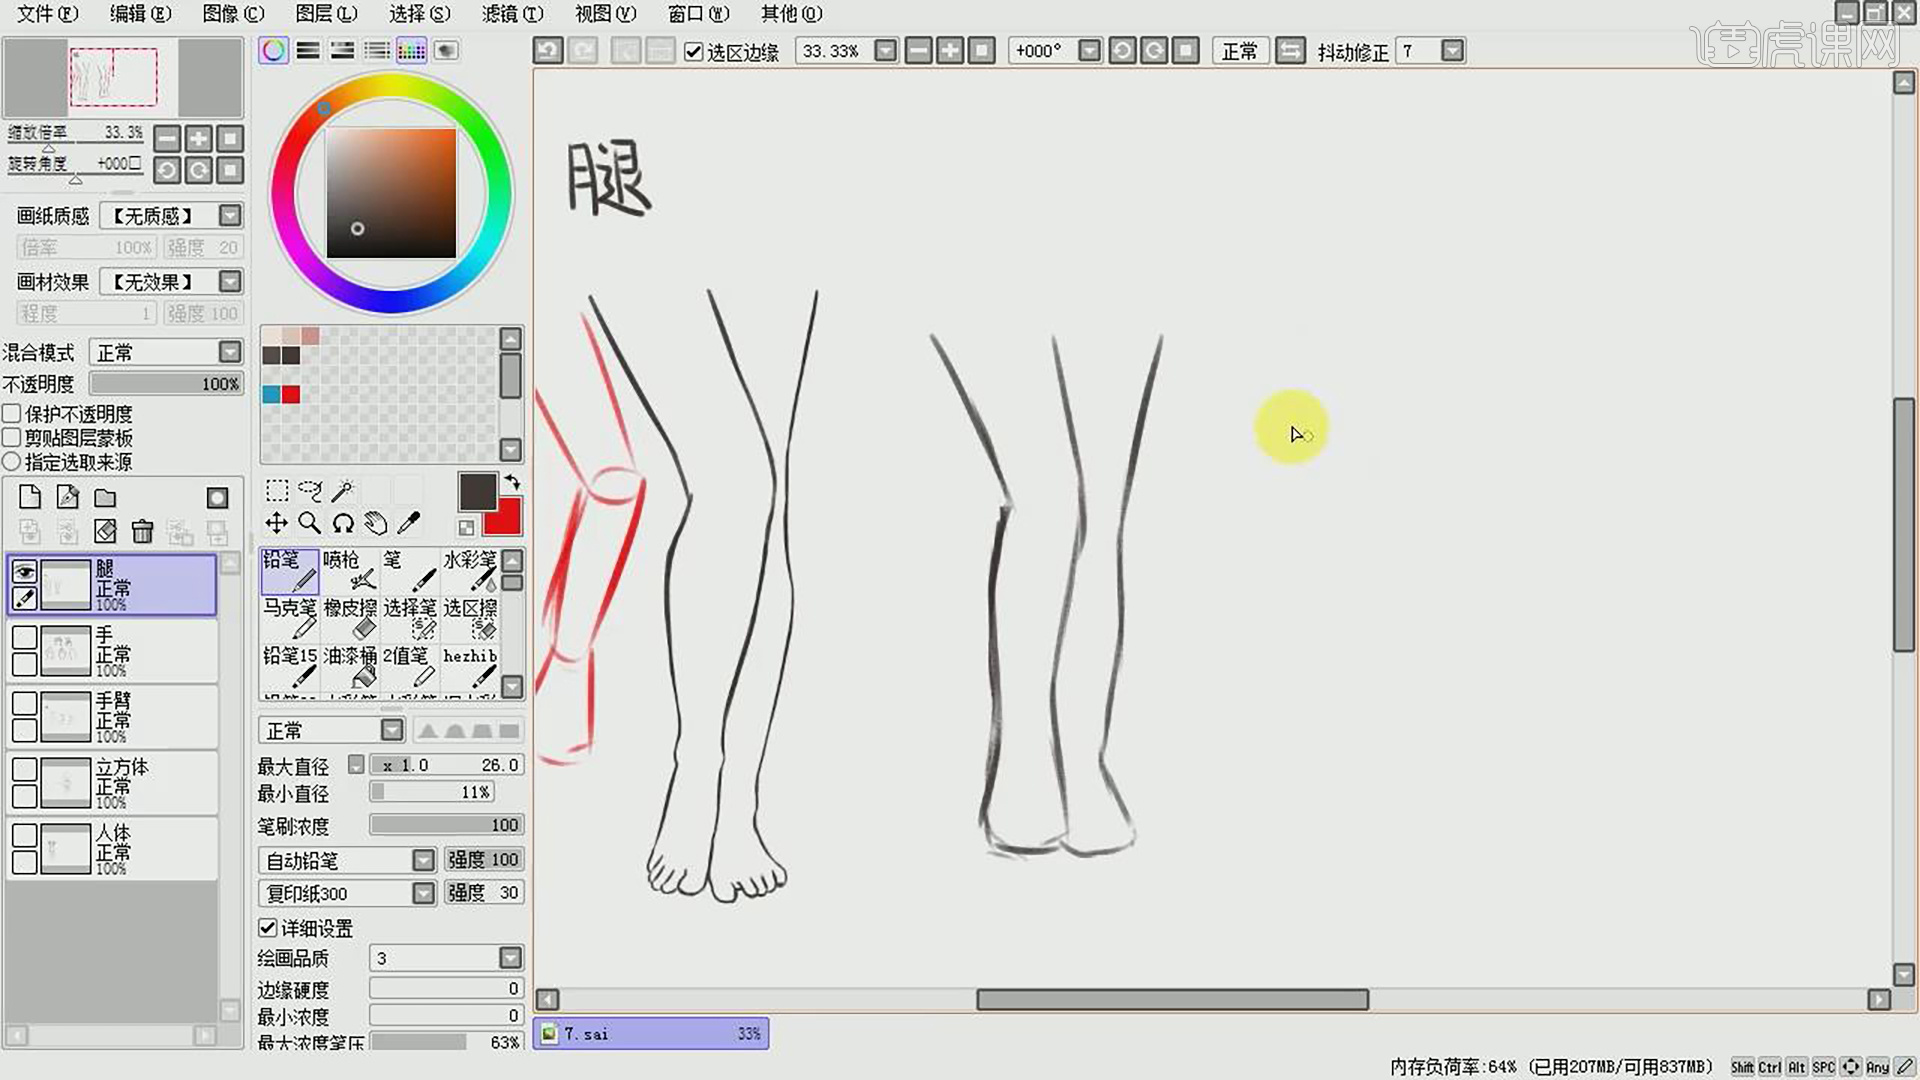Show the color wheel panel
1920x1080 pixels.
point(273,50)
